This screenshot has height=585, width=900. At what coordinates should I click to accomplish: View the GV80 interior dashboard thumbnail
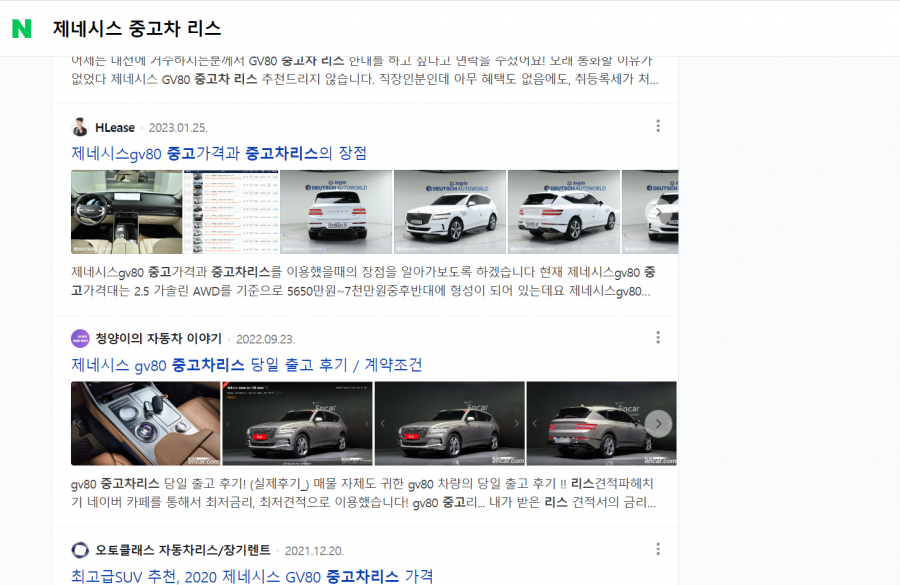[126, 212]
